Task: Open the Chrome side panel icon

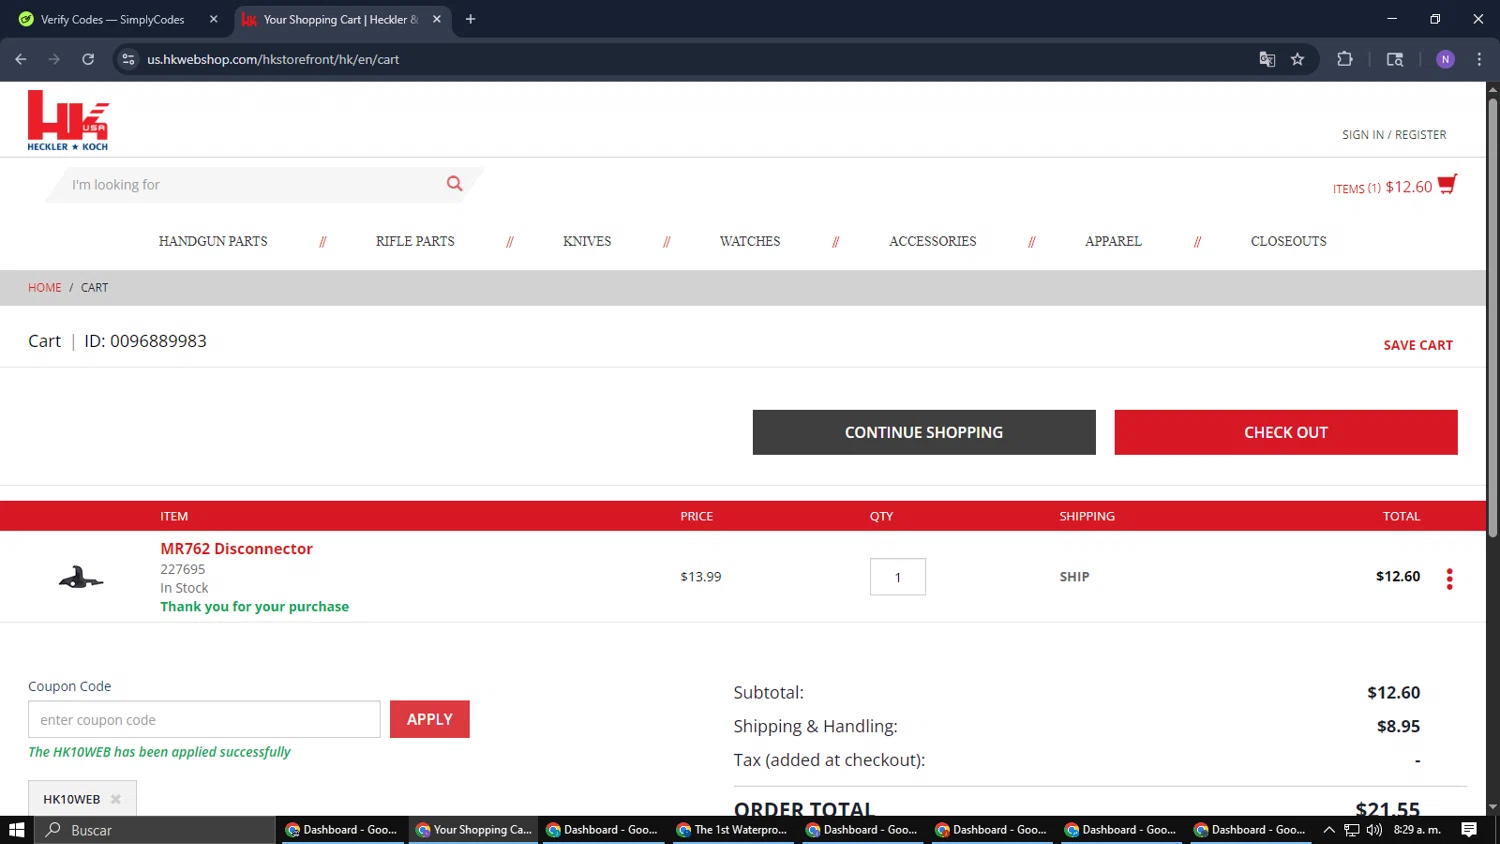Action: (x=1395, y=59)
